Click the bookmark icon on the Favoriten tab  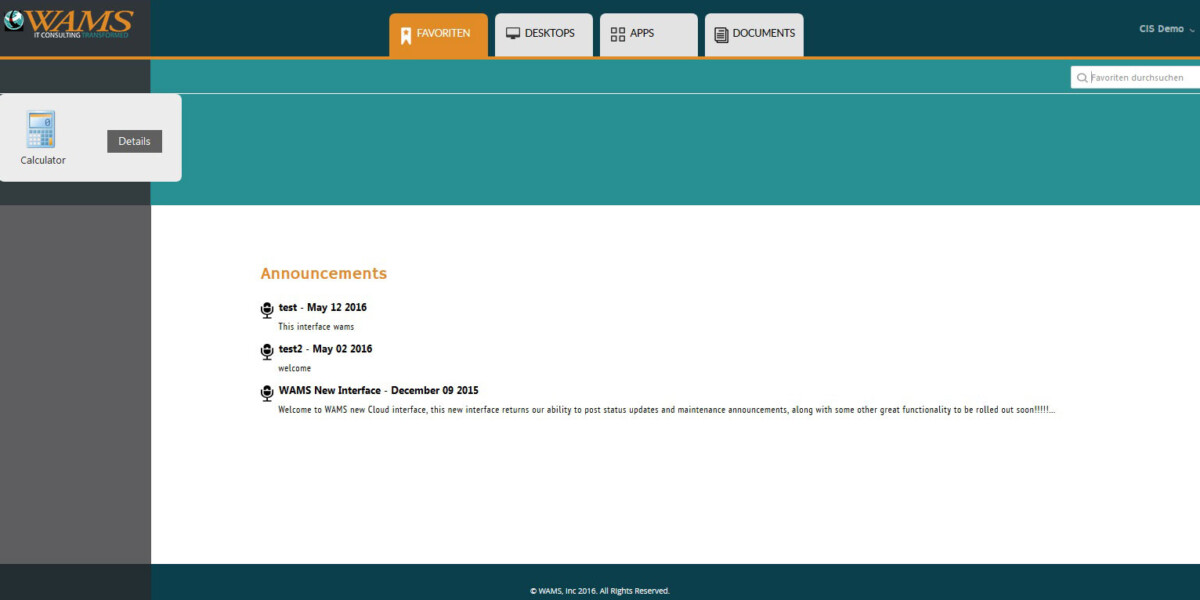(405, 35)
